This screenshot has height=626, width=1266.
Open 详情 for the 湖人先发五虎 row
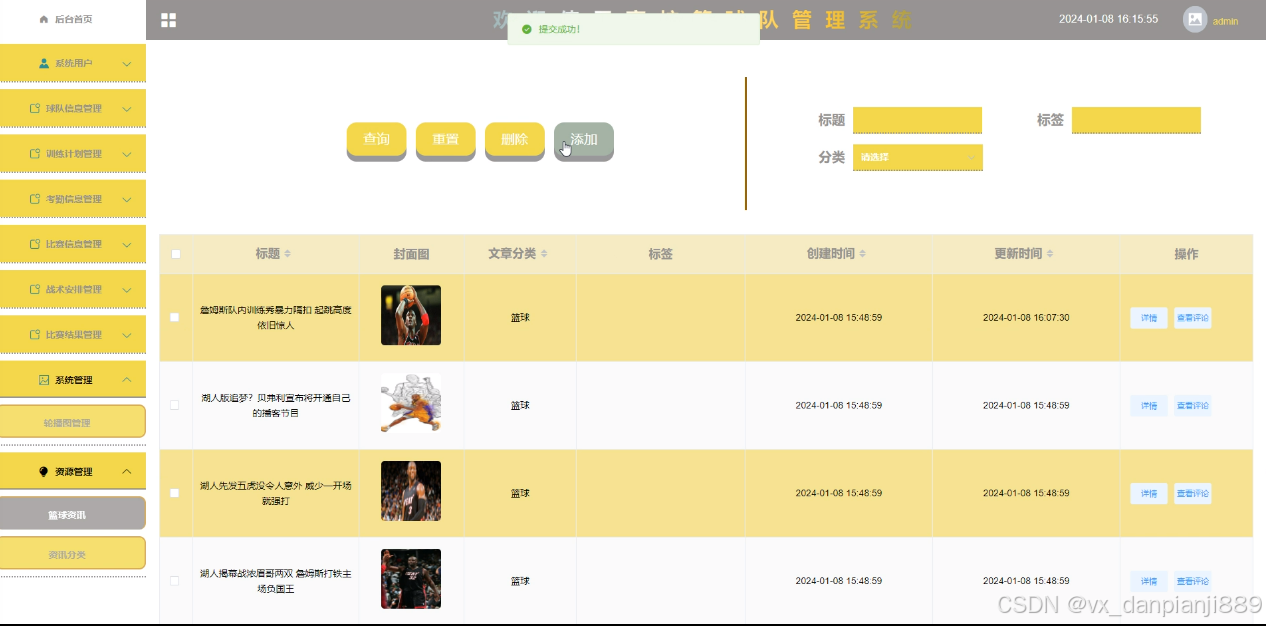click(1149, 493)
